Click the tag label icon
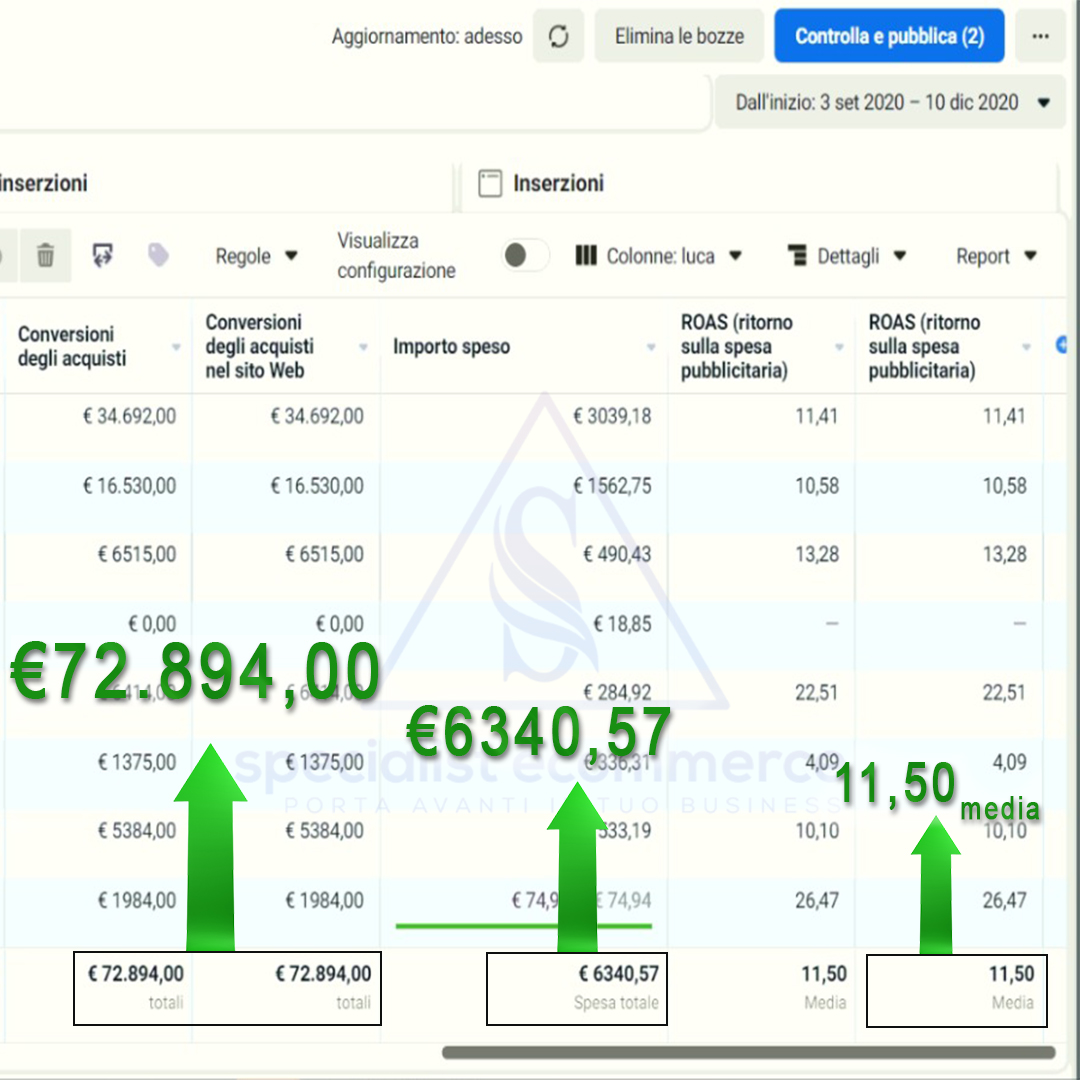Screen dimensions: 1080x1080 [158, 256]
